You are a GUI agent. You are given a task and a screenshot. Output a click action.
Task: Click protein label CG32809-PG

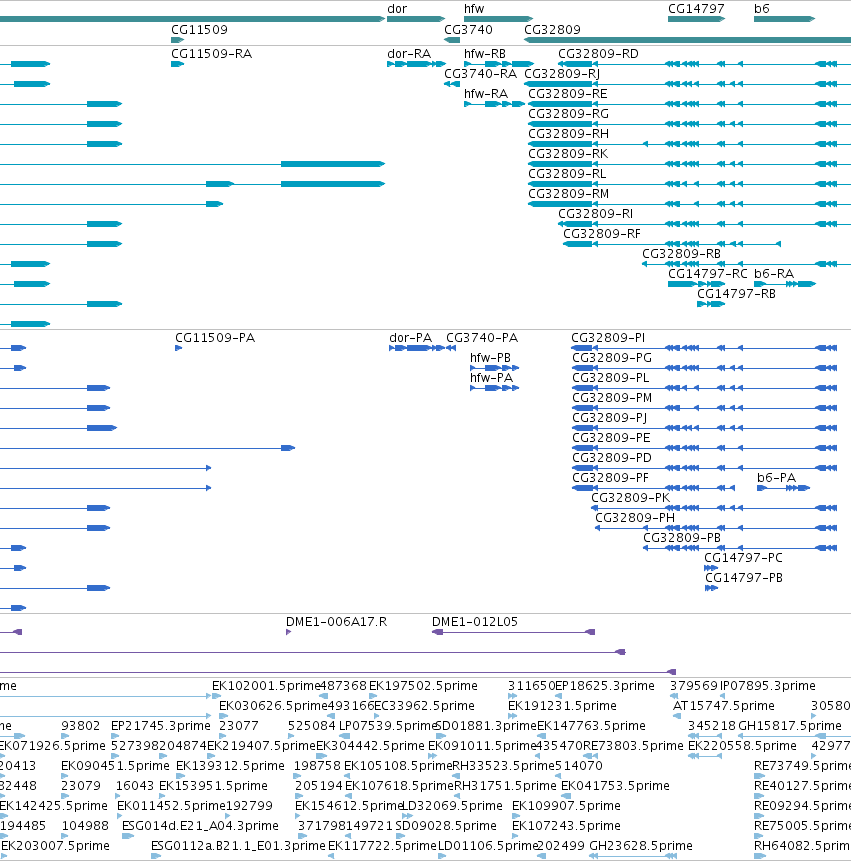coord(612,358)
